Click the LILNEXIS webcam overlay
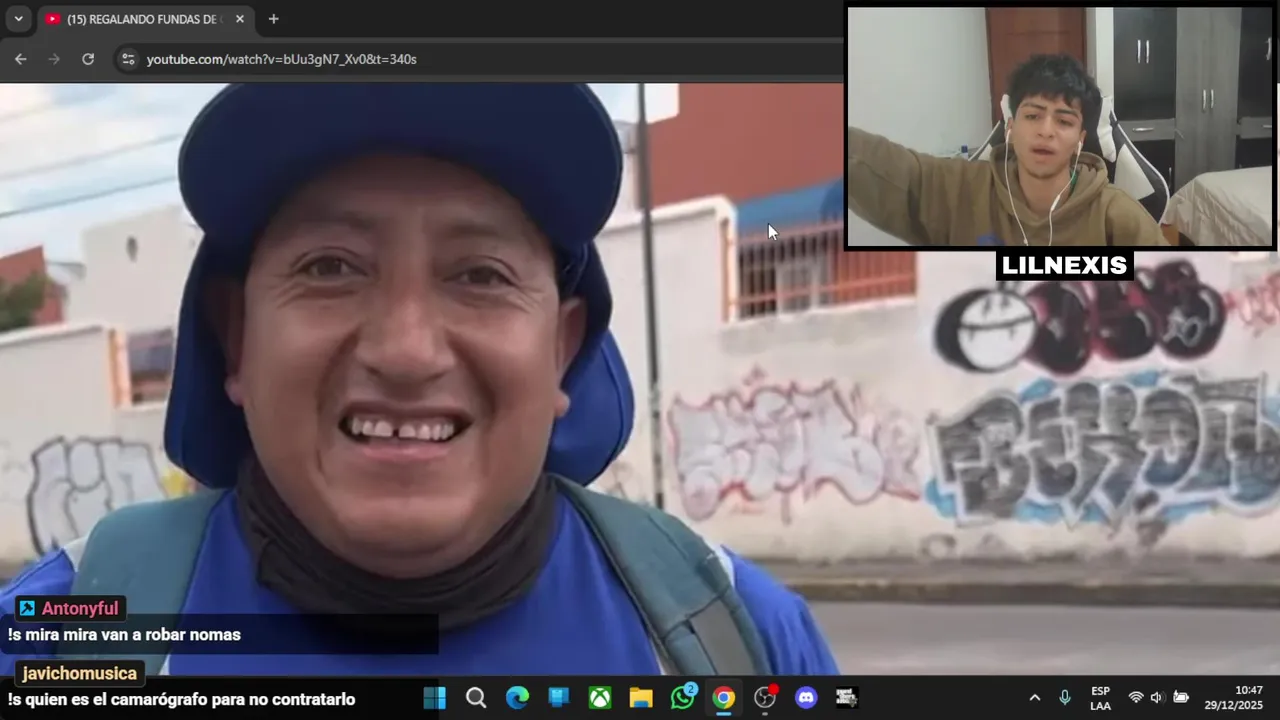The image size is (1280, 720). click(x=1060, y=127)
